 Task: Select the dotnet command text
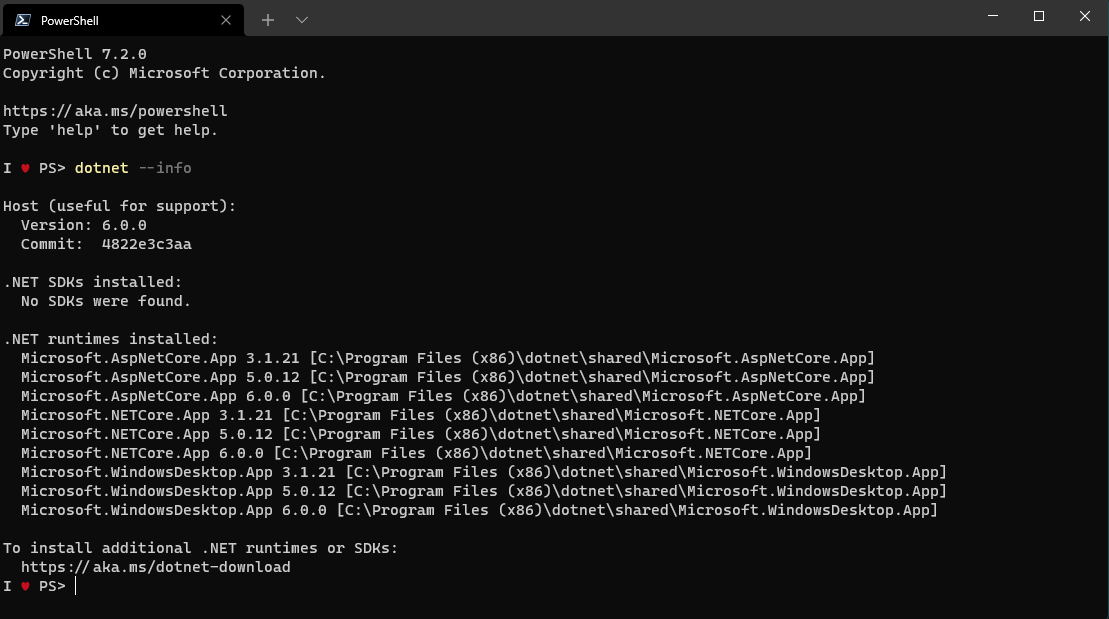coord(101,167)
